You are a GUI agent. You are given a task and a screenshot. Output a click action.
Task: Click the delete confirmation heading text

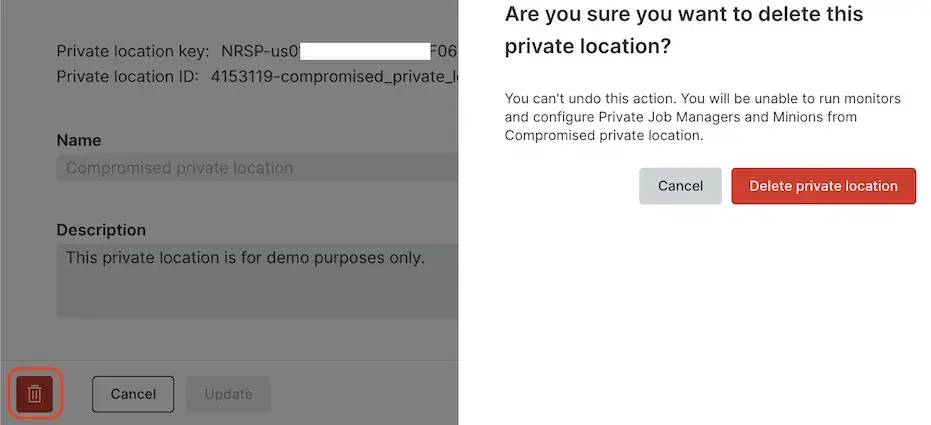(x=684, y=30)
